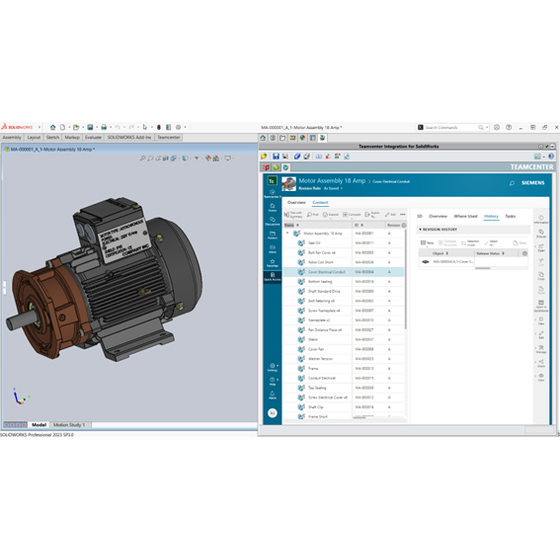Click the Save icon in SOLIDWORKS toolbar
Image resolution: width=560 pixels, height=560 pixels.
click(x=90, y=127)
